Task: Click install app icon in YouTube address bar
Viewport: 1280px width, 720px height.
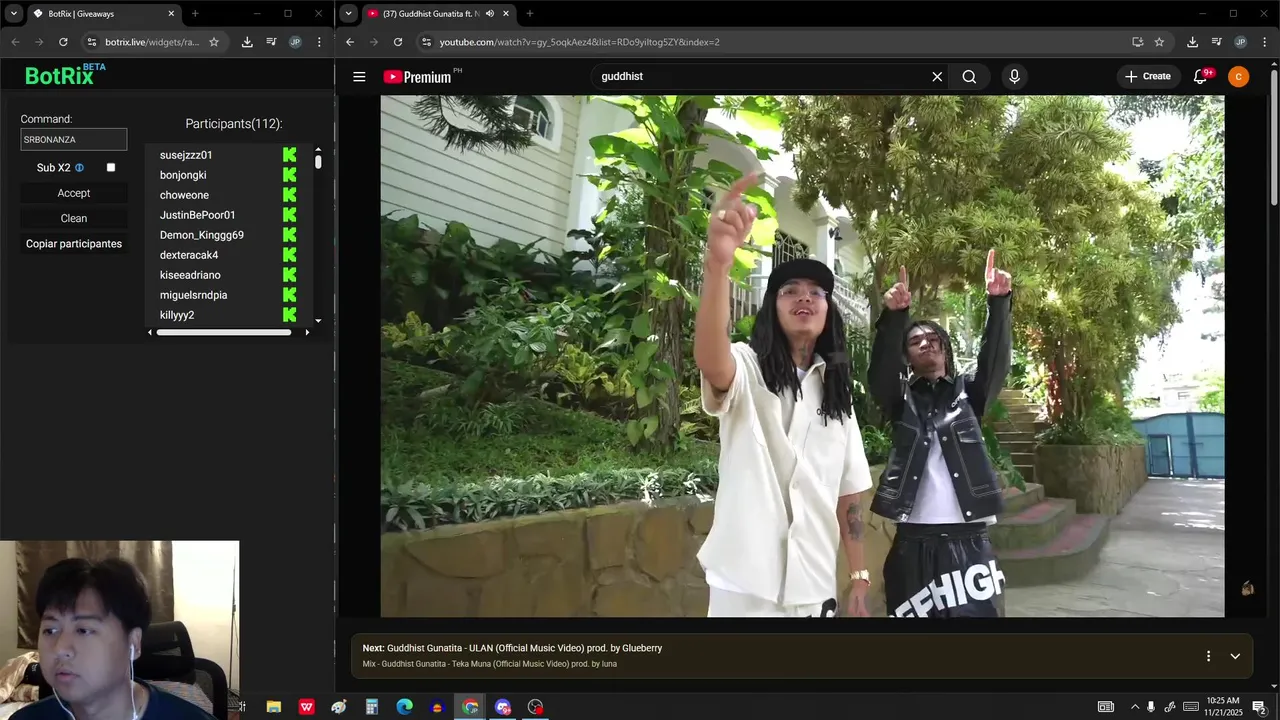Action: click(x=1137, y=42)
